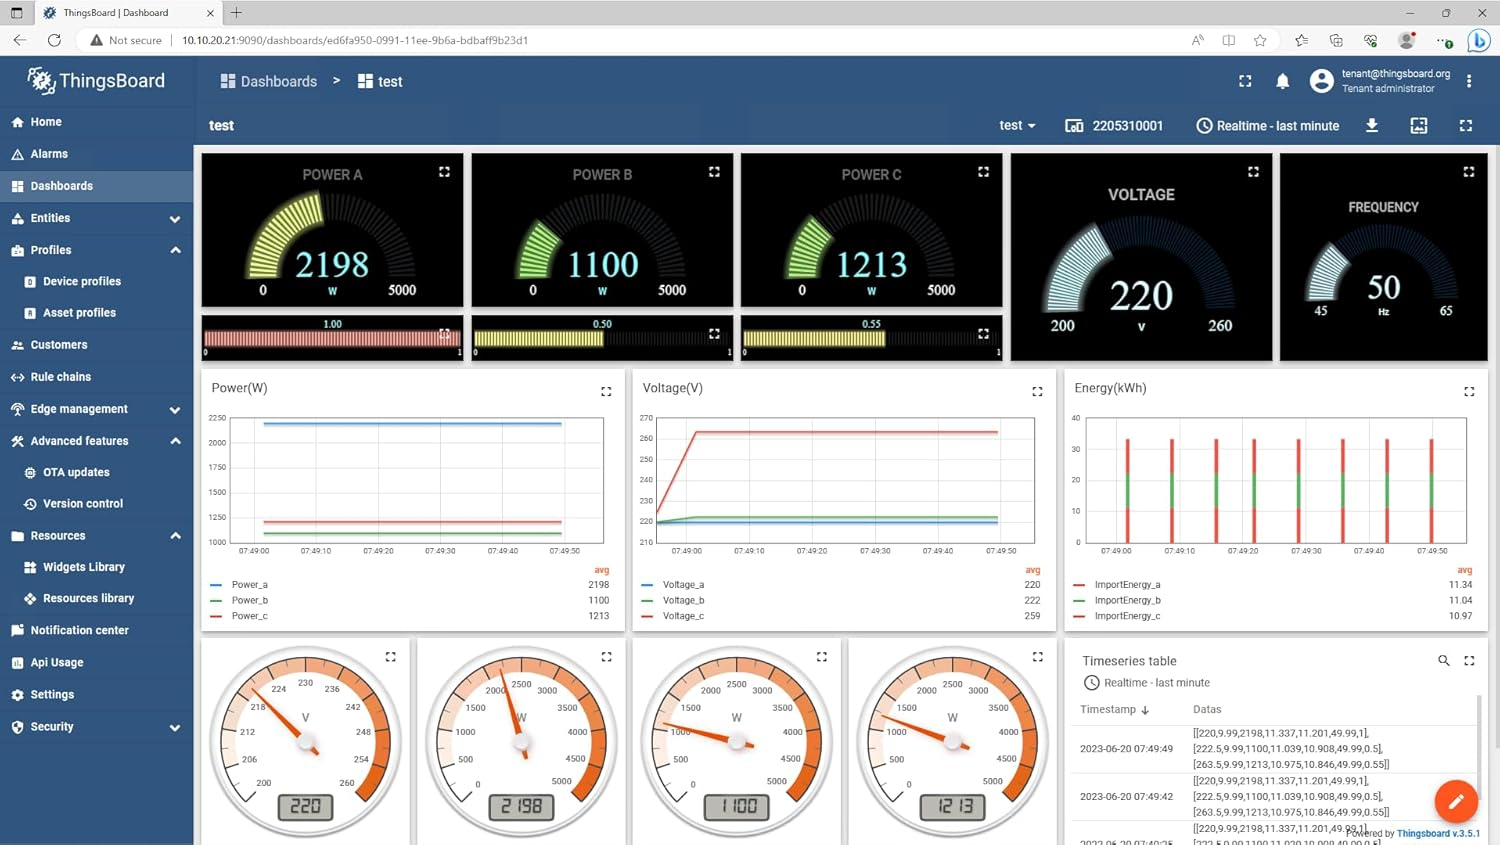Image resolution: width=1500 pixels, height=845 pixels.
Task: Search in the Timeseries table
Action: click(x=1443, y=661)
